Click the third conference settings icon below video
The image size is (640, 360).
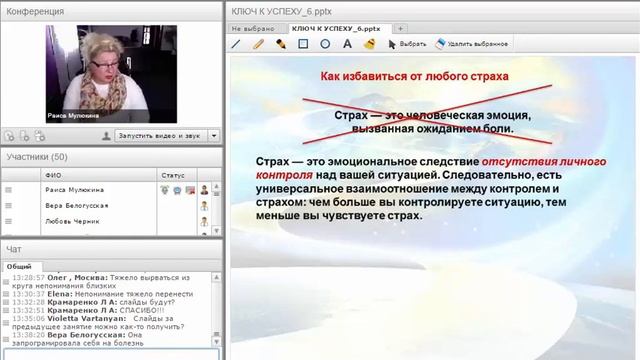(x=40, y=136)
